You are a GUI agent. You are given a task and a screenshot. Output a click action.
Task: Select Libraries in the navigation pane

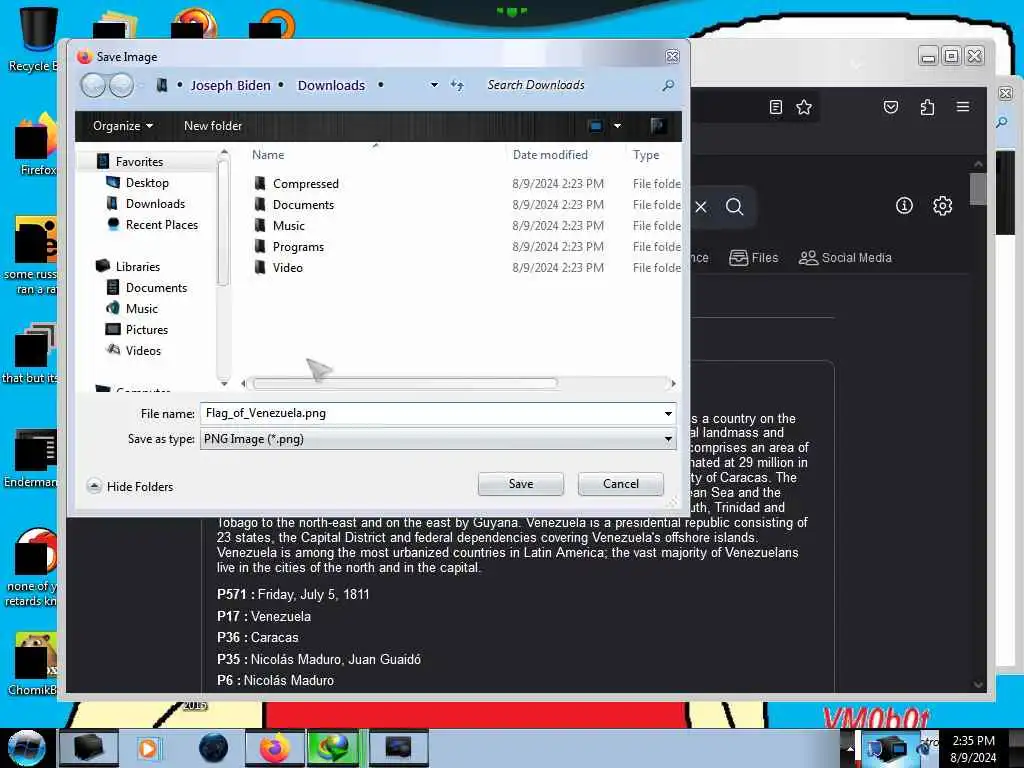coord(138,266)
